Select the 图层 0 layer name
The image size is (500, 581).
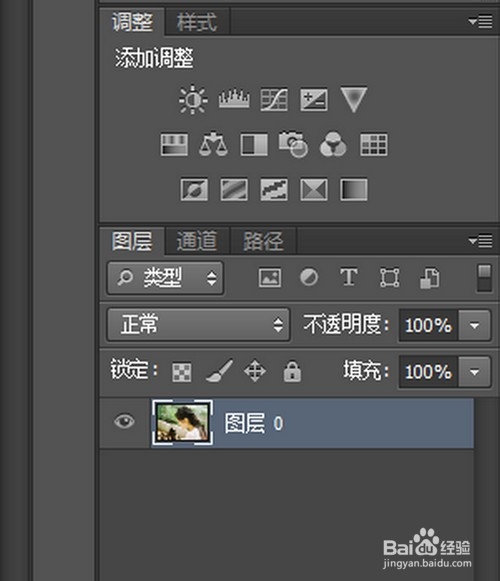[254, 423]
